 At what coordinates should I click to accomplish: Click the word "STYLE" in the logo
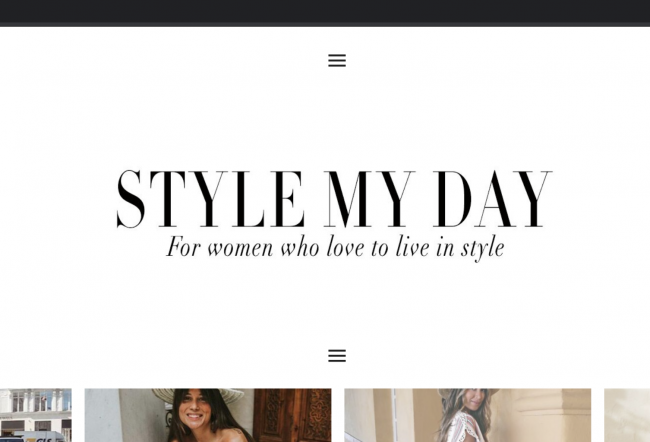[x=211, y=199]
